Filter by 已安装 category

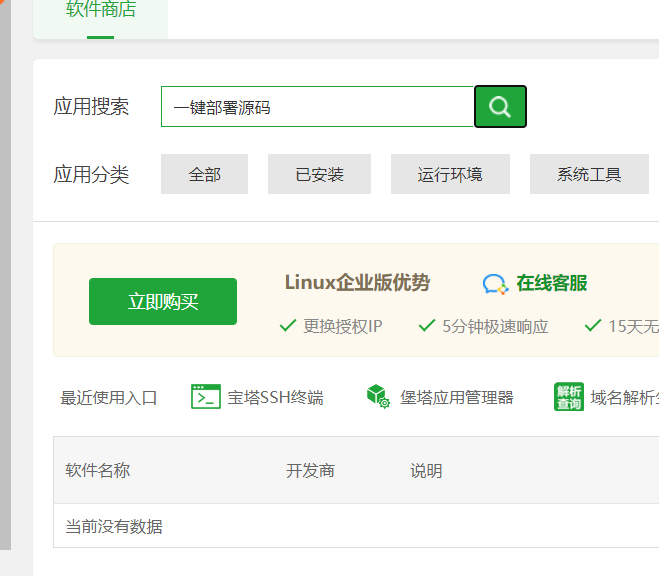point(319,174)
